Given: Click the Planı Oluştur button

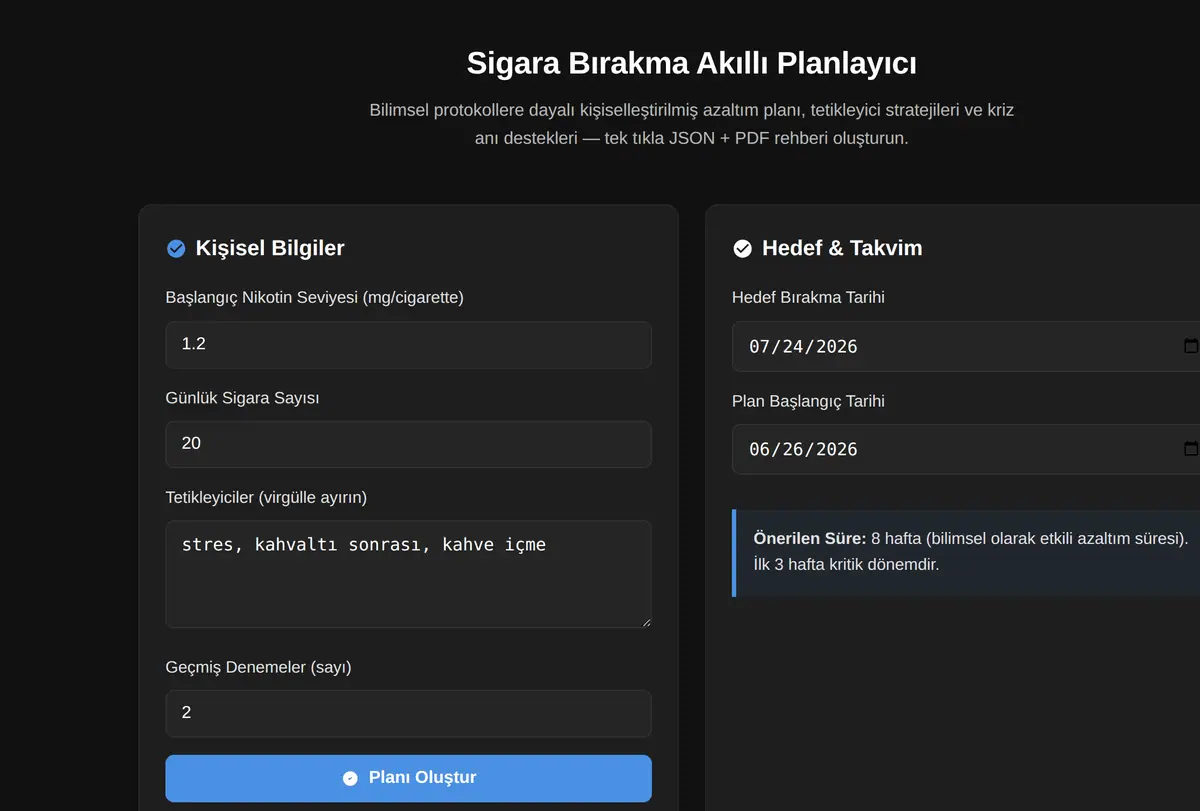Looking at the screenshot, I should (408, 778).
